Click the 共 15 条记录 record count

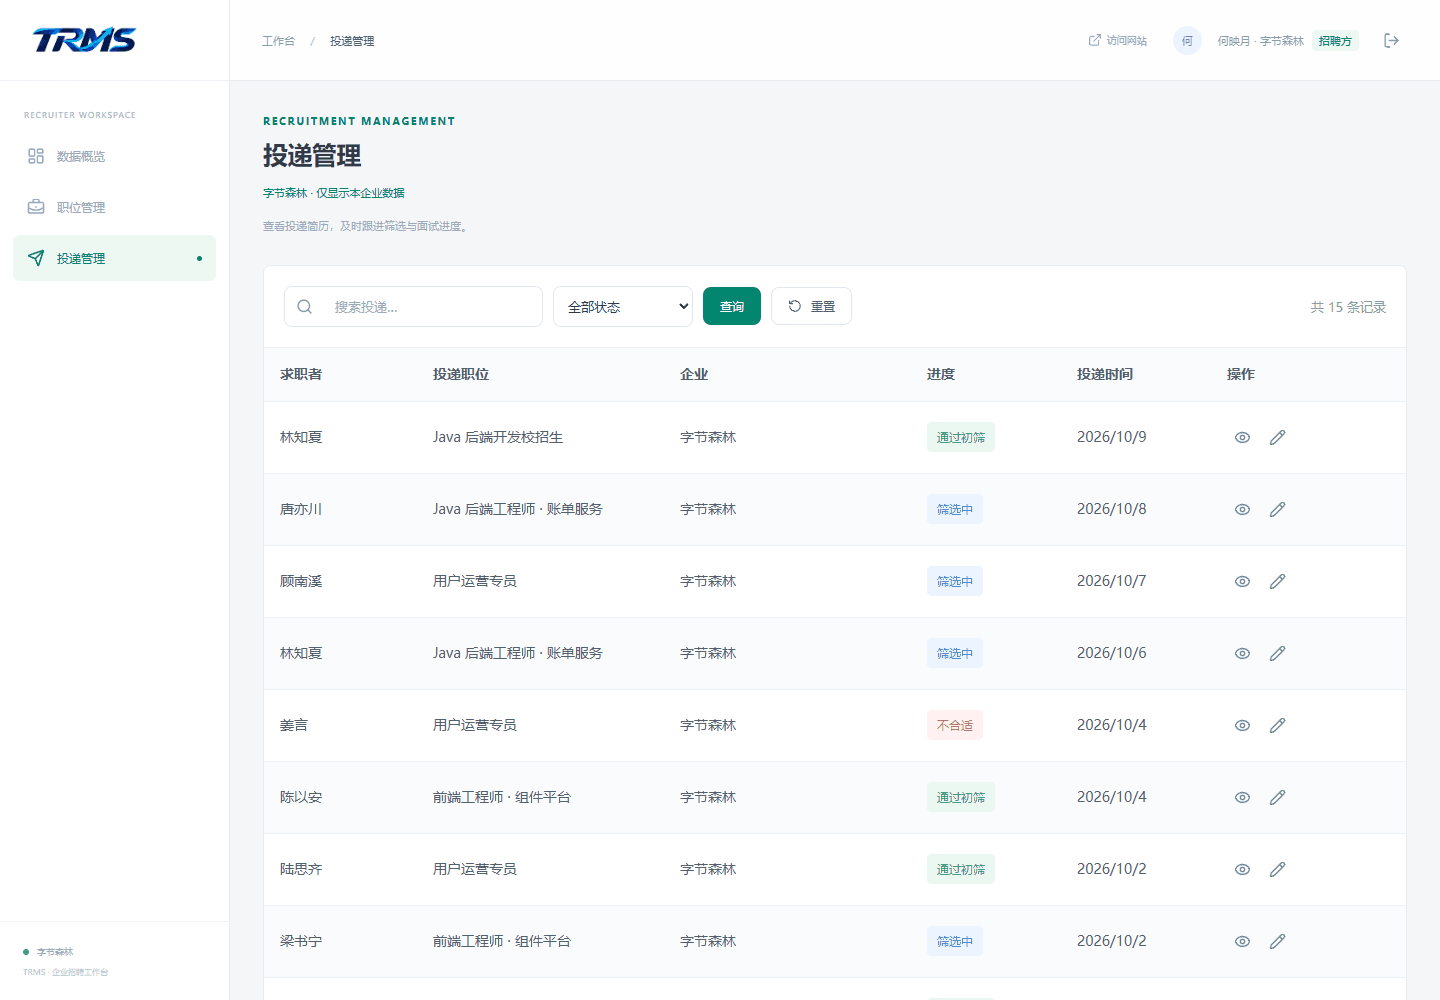point(1348,307)
